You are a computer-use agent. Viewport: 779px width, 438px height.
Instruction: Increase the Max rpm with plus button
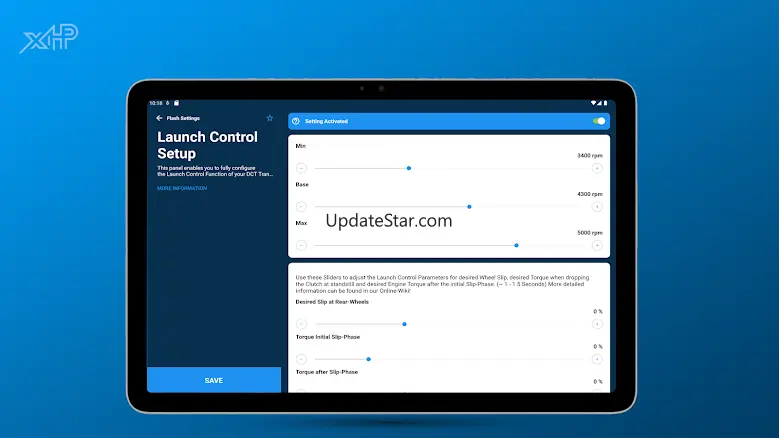(x=597, y=245)
